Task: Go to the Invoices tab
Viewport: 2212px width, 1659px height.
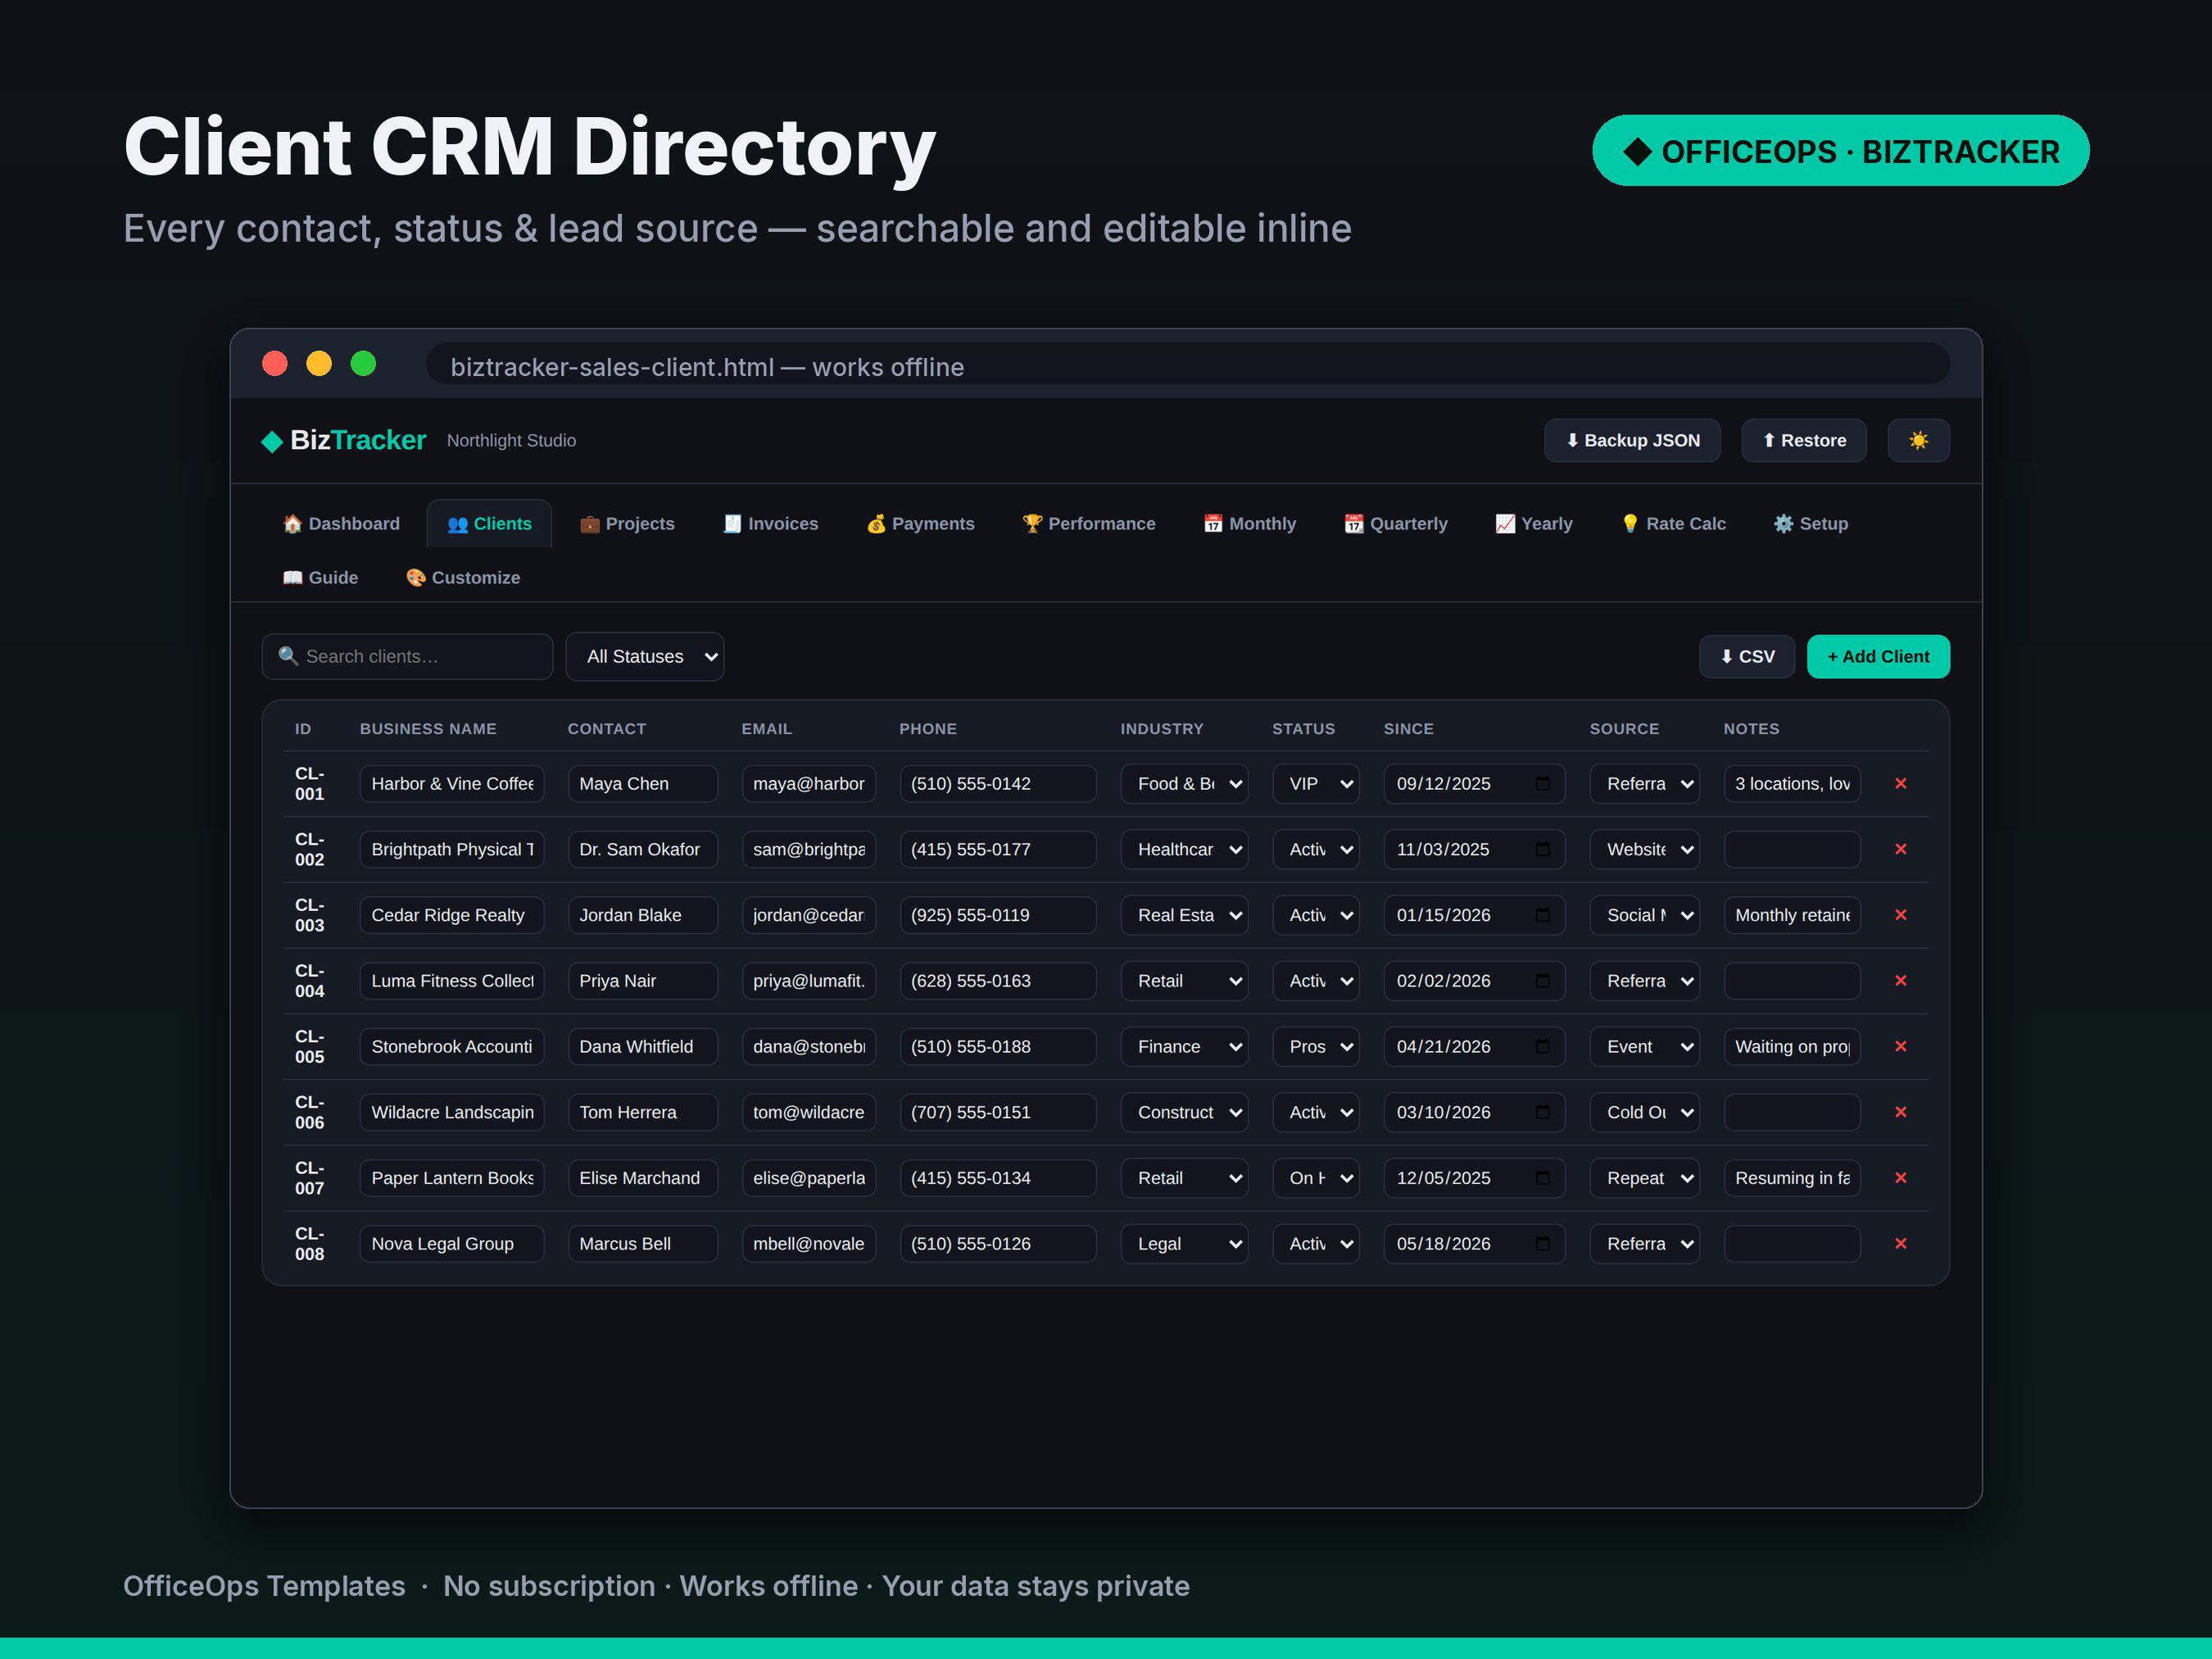Action: tap(770, 523)
